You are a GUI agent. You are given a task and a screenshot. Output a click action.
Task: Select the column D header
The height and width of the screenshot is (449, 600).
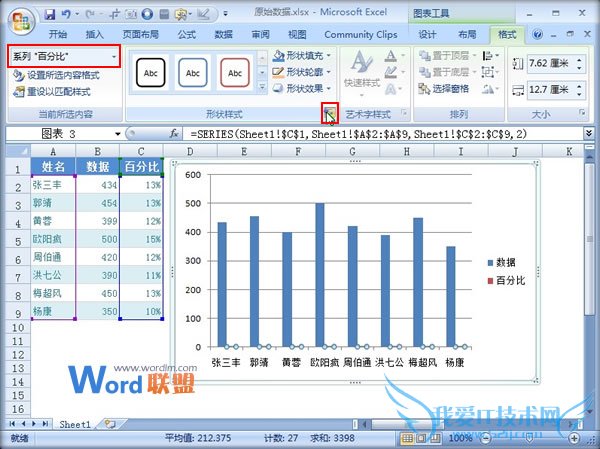190,151
